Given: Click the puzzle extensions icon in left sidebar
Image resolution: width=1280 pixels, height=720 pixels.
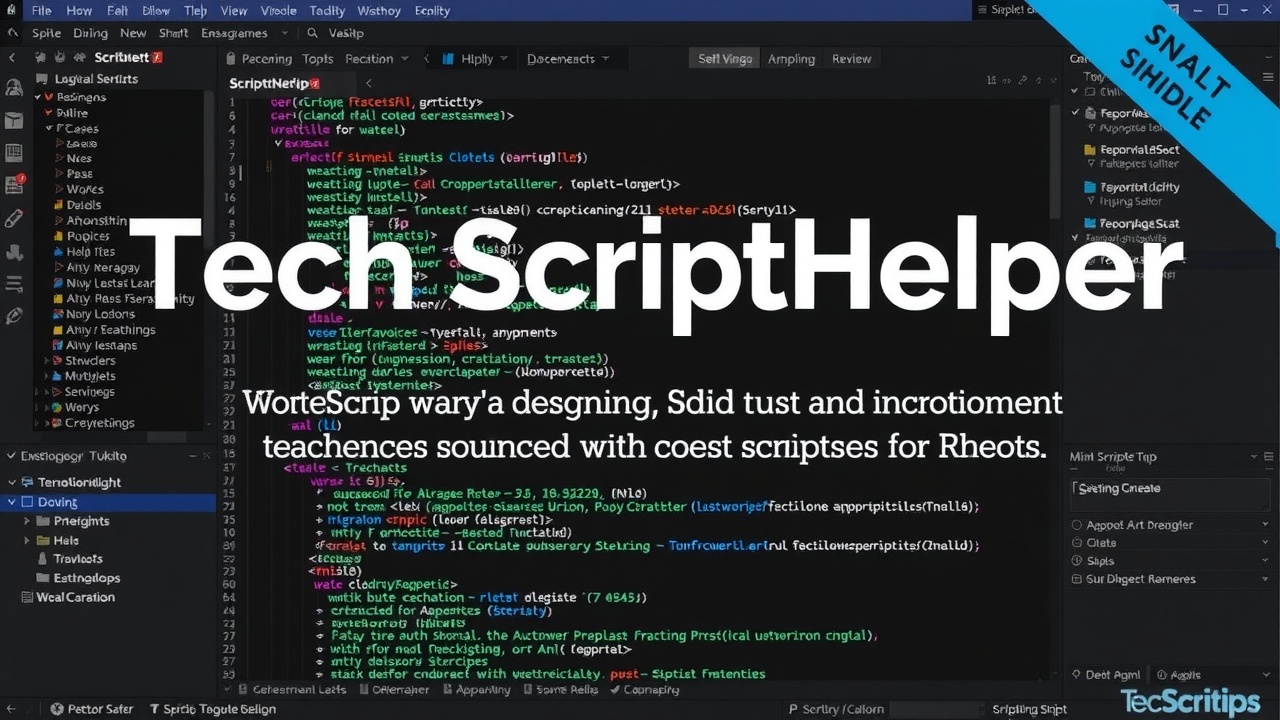Looking at the screenshot, I should [14, 251].
